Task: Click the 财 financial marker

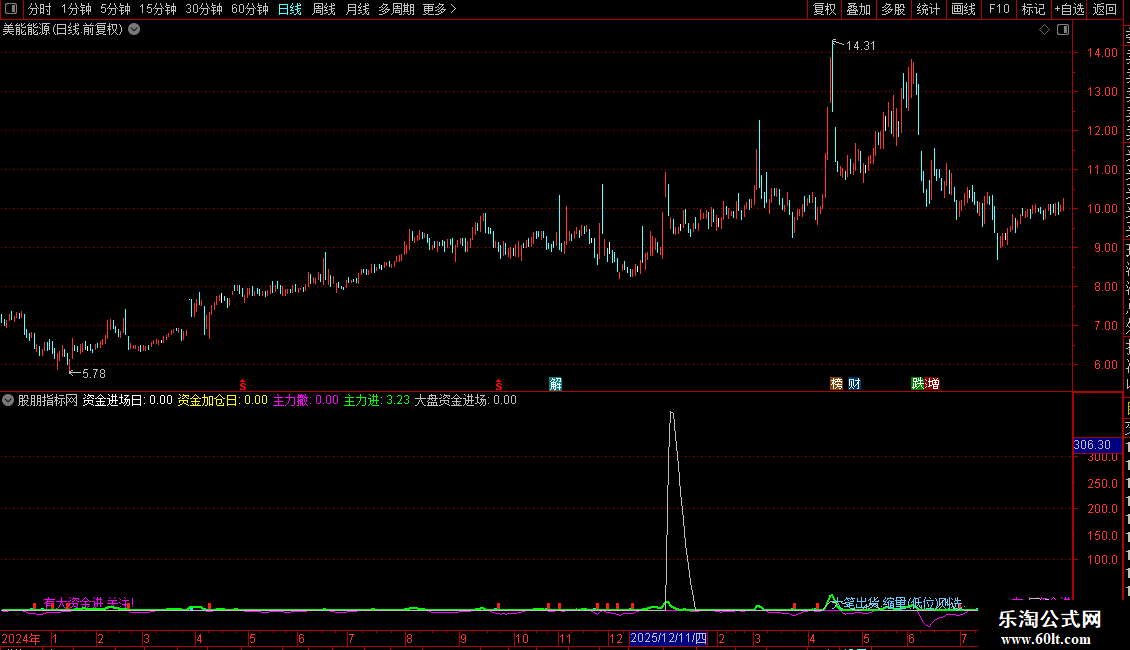Action: 854,384
